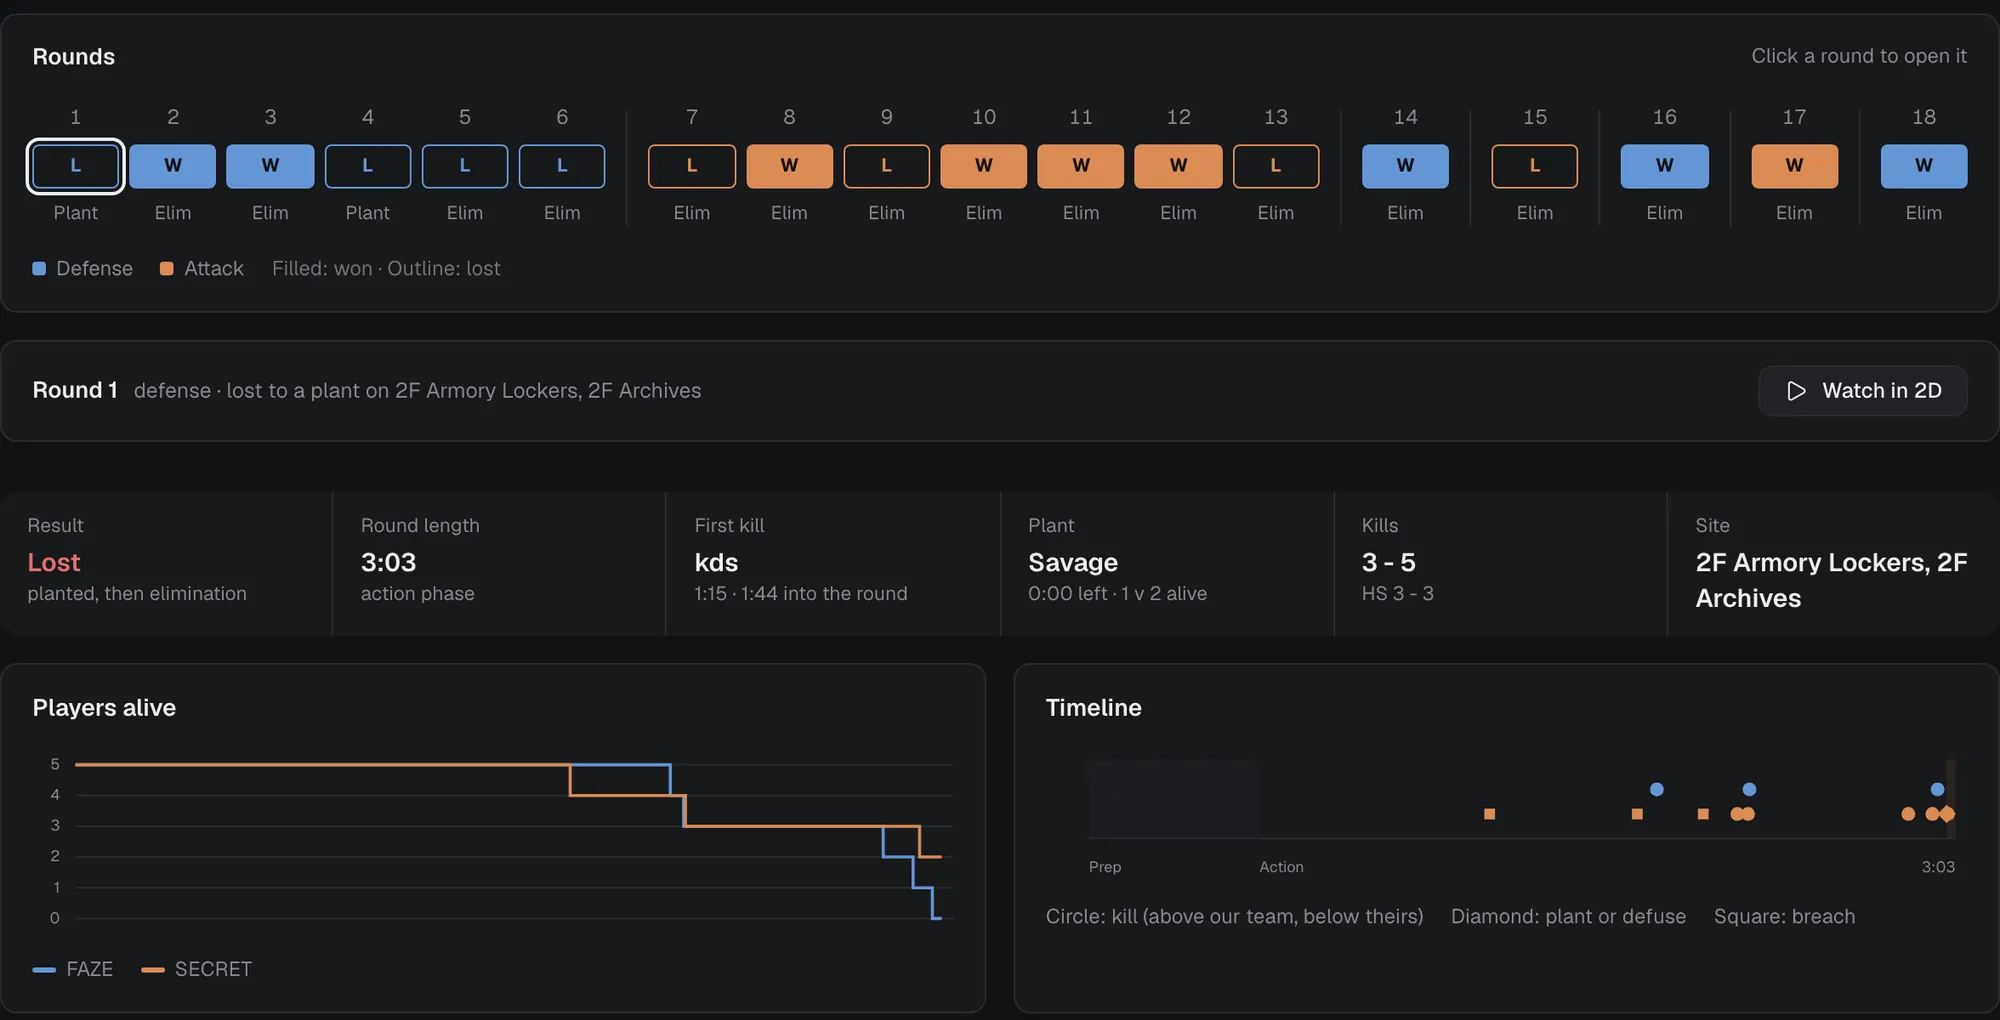Click the orange Attack legend swatch
2000x1020 pixels.
167,268
